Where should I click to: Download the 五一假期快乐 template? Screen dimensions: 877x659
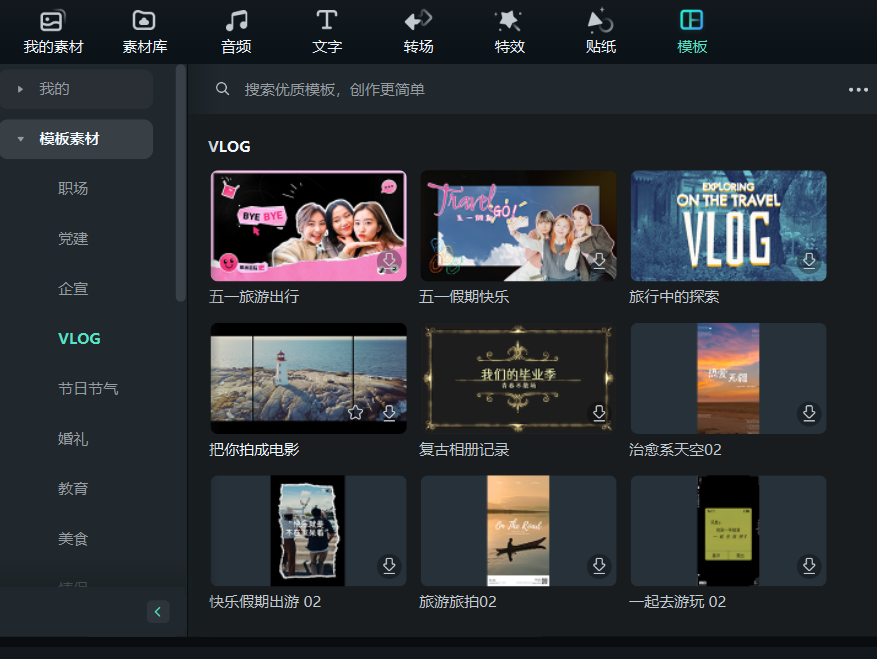(x=599, y=261)
